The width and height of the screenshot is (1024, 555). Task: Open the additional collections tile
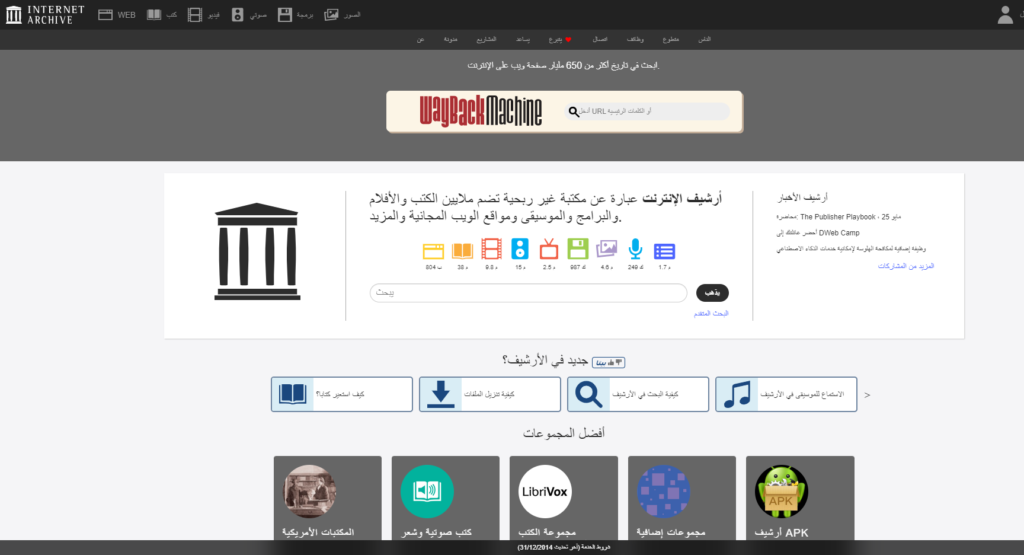[x=682, y=498]
